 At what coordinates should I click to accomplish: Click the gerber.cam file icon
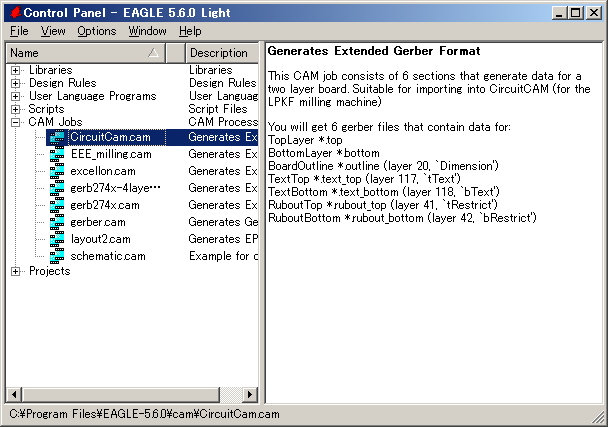(57, 222)
